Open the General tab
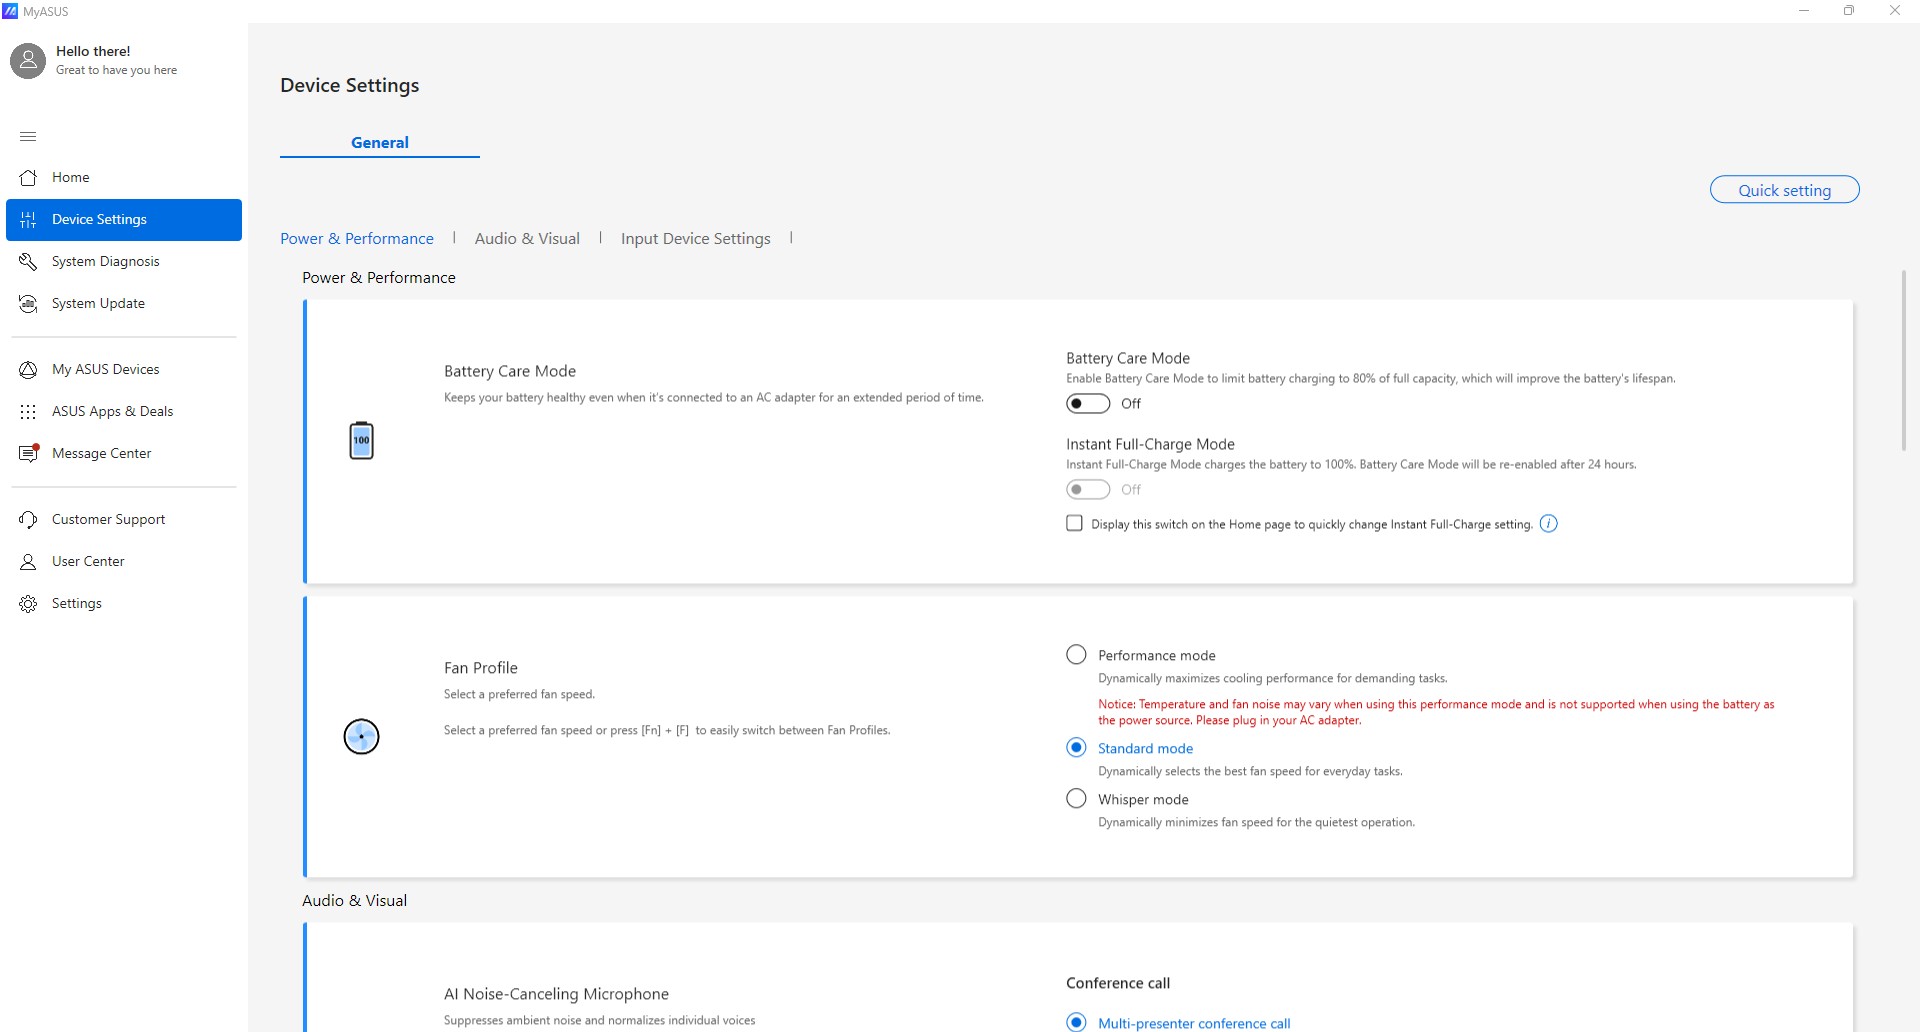The height and width of the screenshot is (1032, 1920). click(x=380, y=143)
